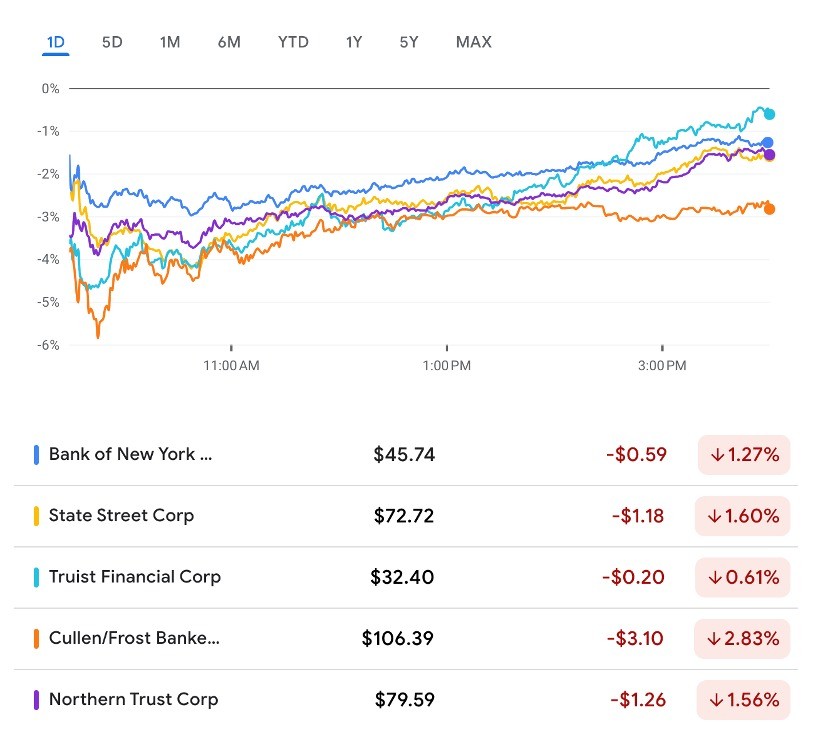Show the MAX time range
836x738 pixels.
pyautogui.click(x=473, y=42)
